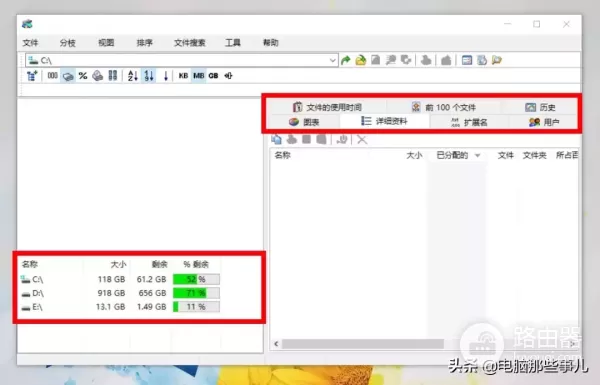This screenshot has width=600, height=385.
Task: Click the automatic units icon after GB
Action: (x=228, y=76)
